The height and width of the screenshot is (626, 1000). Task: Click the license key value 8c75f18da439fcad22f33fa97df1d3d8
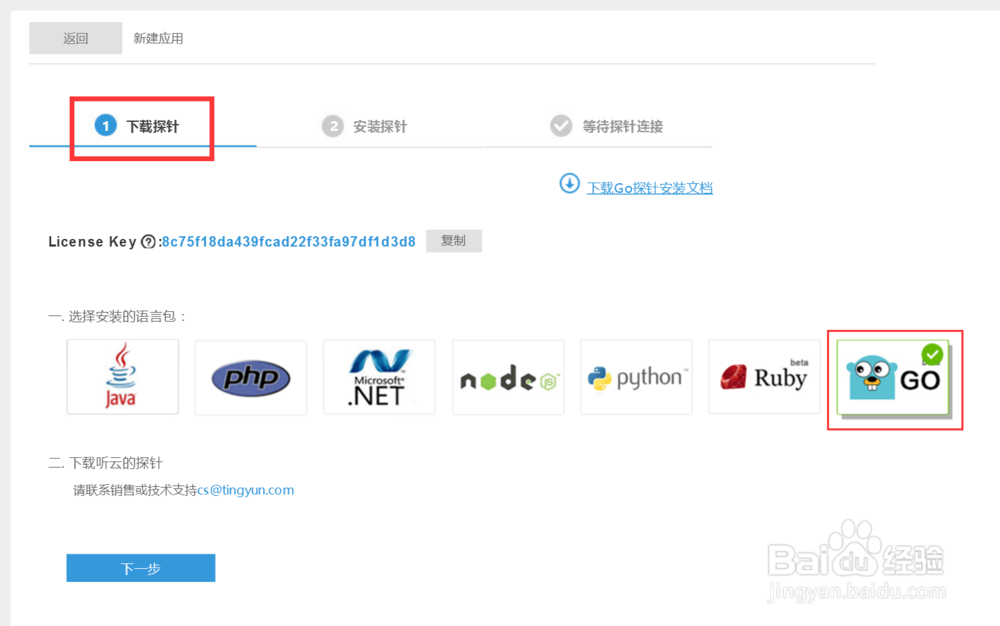[288, 242]
